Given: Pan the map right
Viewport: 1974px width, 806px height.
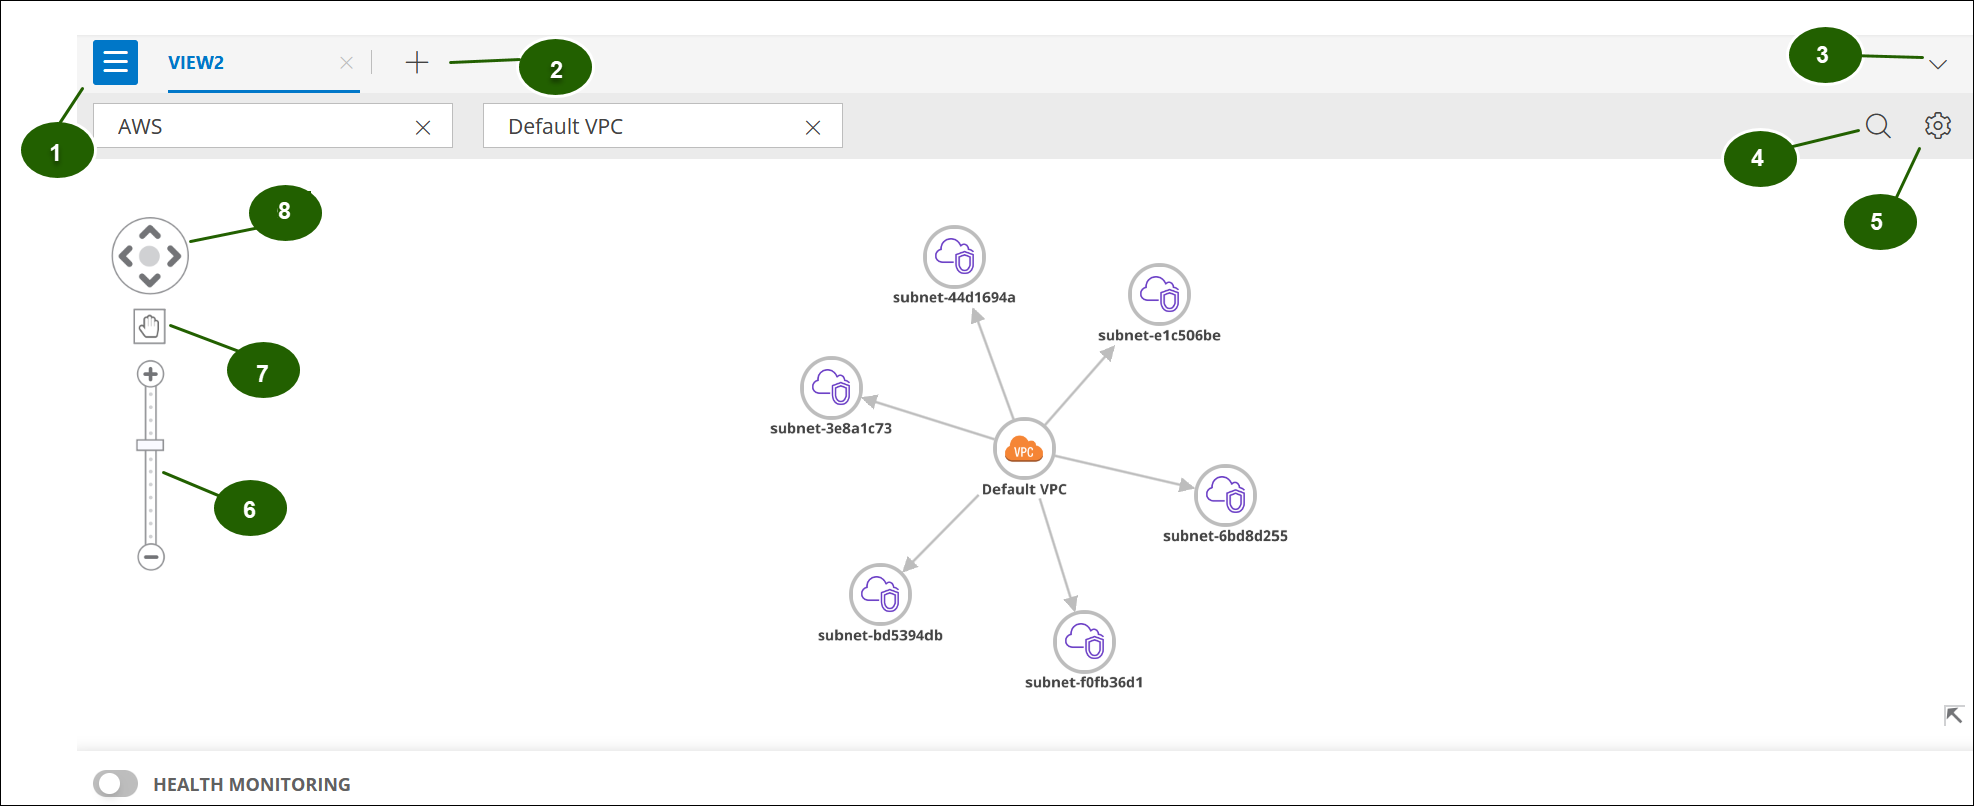Looking at the screenshot, I should point(174,256).
